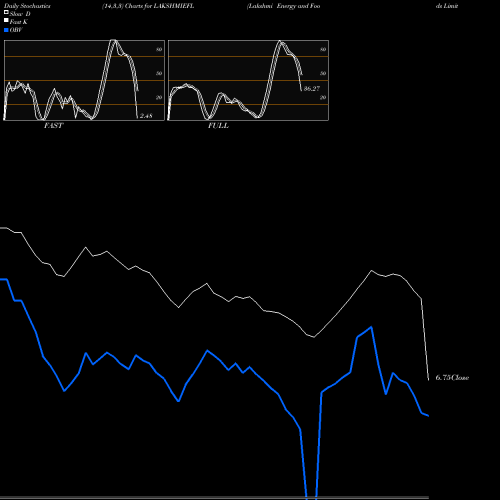Select the 'Slow D' legend label
This screenshot has width=500, height=500.
point(20,14)
